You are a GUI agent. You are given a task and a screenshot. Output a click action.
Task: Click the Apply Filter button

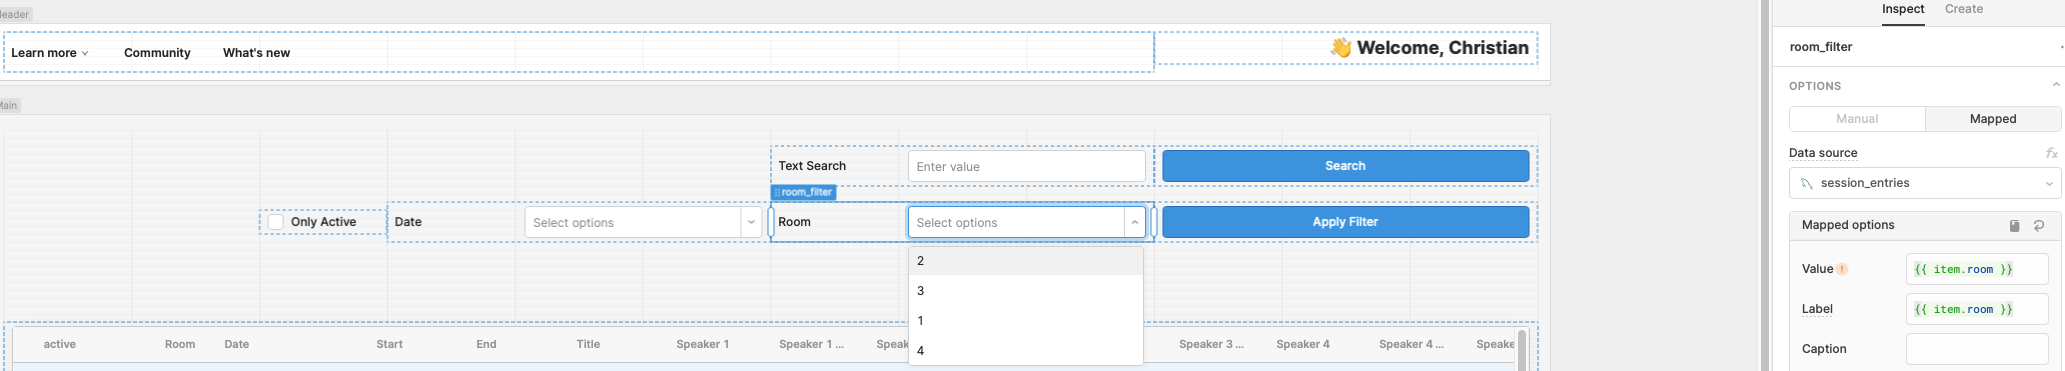click(x=1345, y=222)
